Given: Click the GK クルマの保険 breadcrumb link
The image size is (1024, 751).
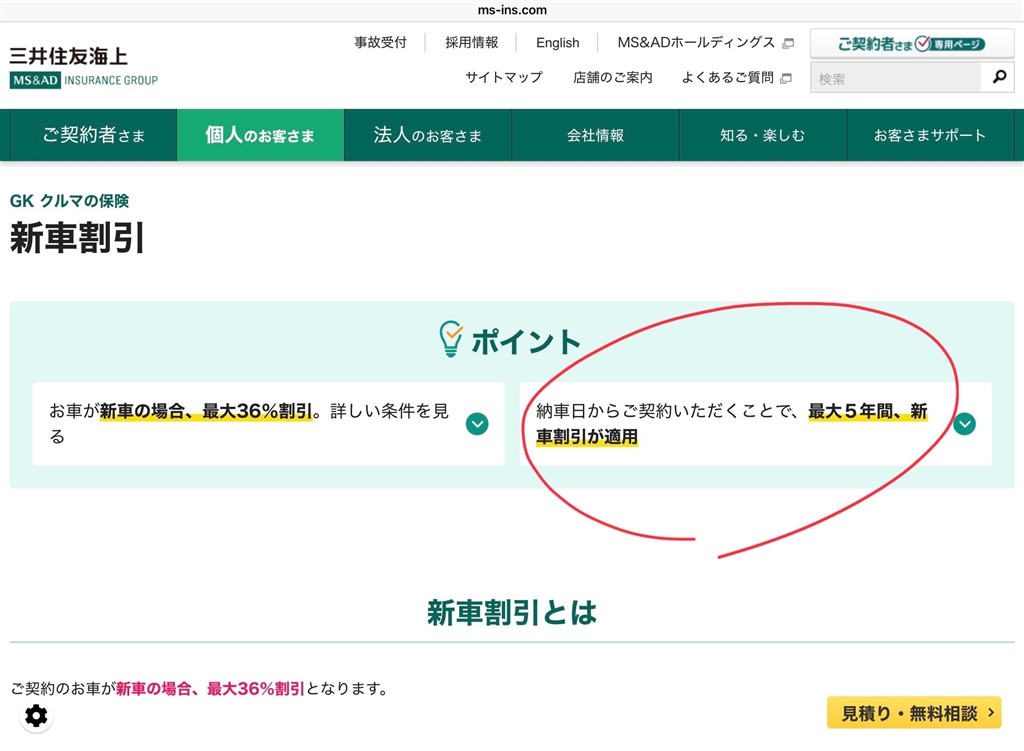Looking at the screenshot, I should point(69,200).
